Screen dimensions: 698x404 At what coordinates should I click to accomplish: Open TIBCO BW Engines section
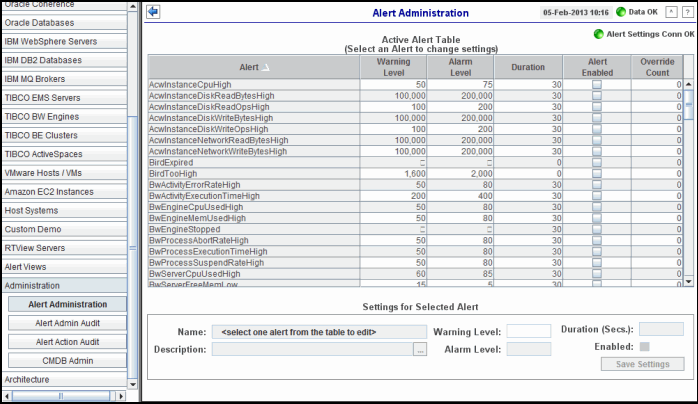[65, 117]
